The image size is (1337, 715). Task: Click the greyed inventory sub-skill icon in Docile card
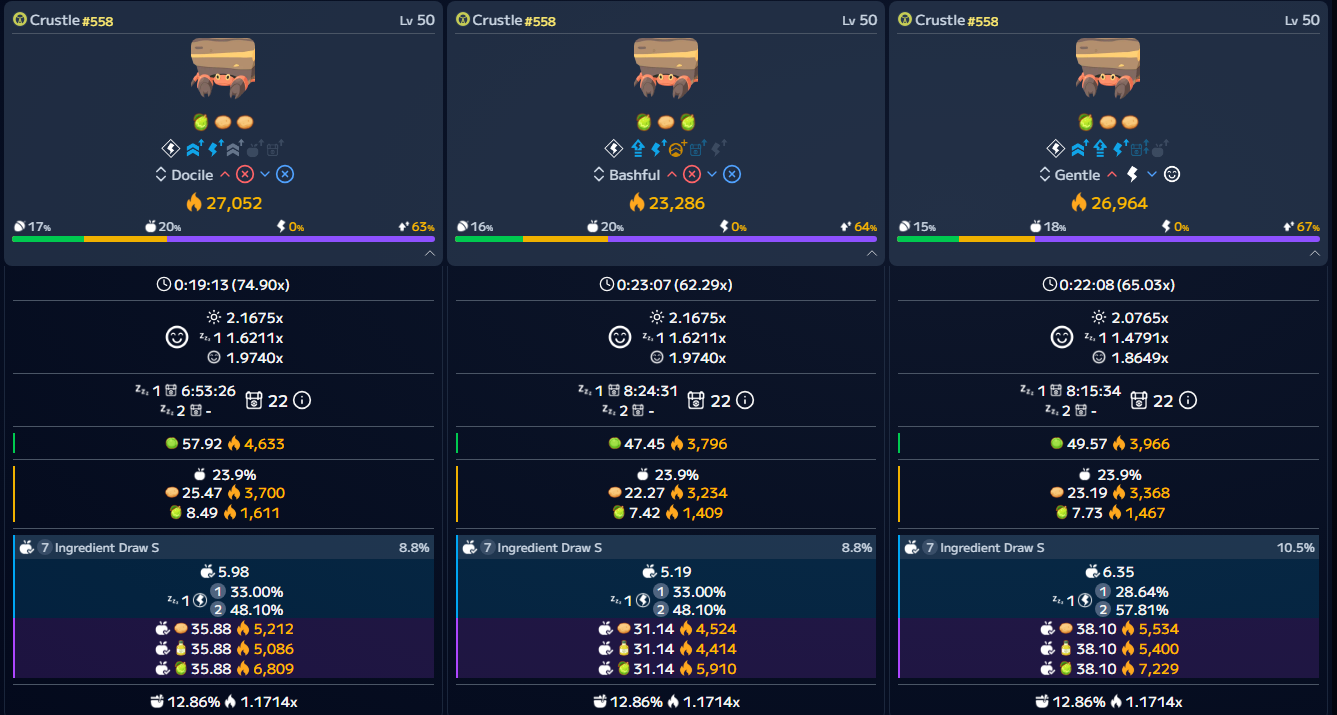(x=274, y=149)
